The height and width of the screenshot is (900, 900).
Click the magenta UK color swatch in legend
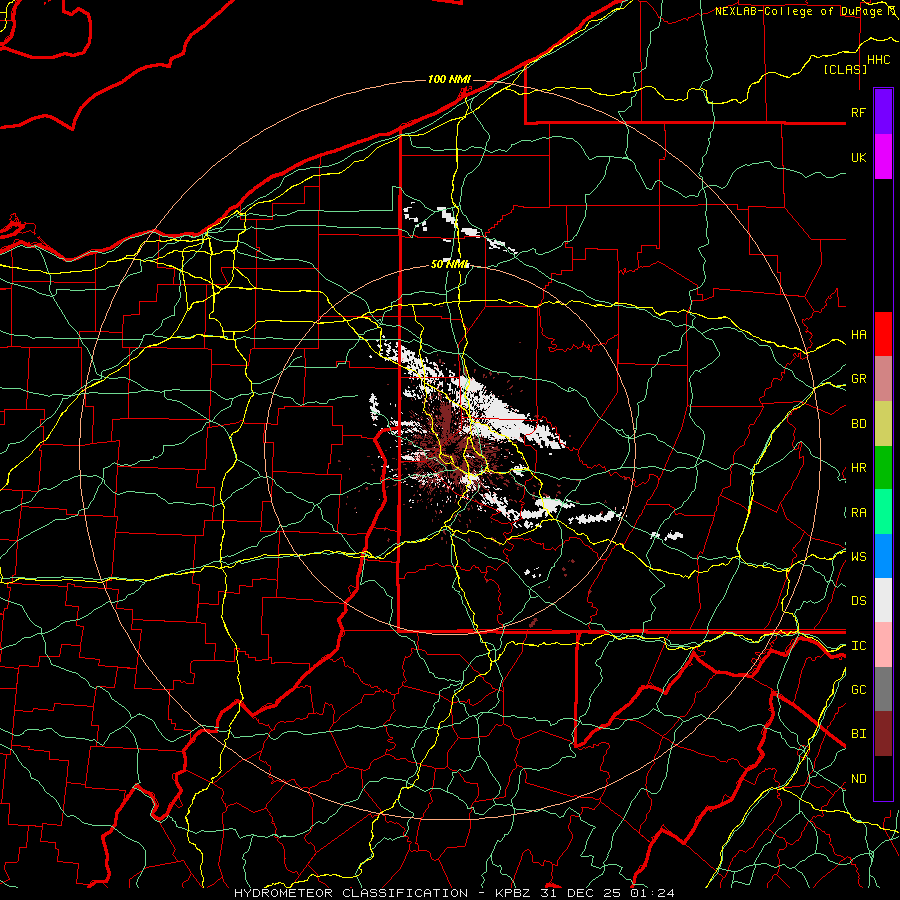pyautogui.click(x=883, y=157)
